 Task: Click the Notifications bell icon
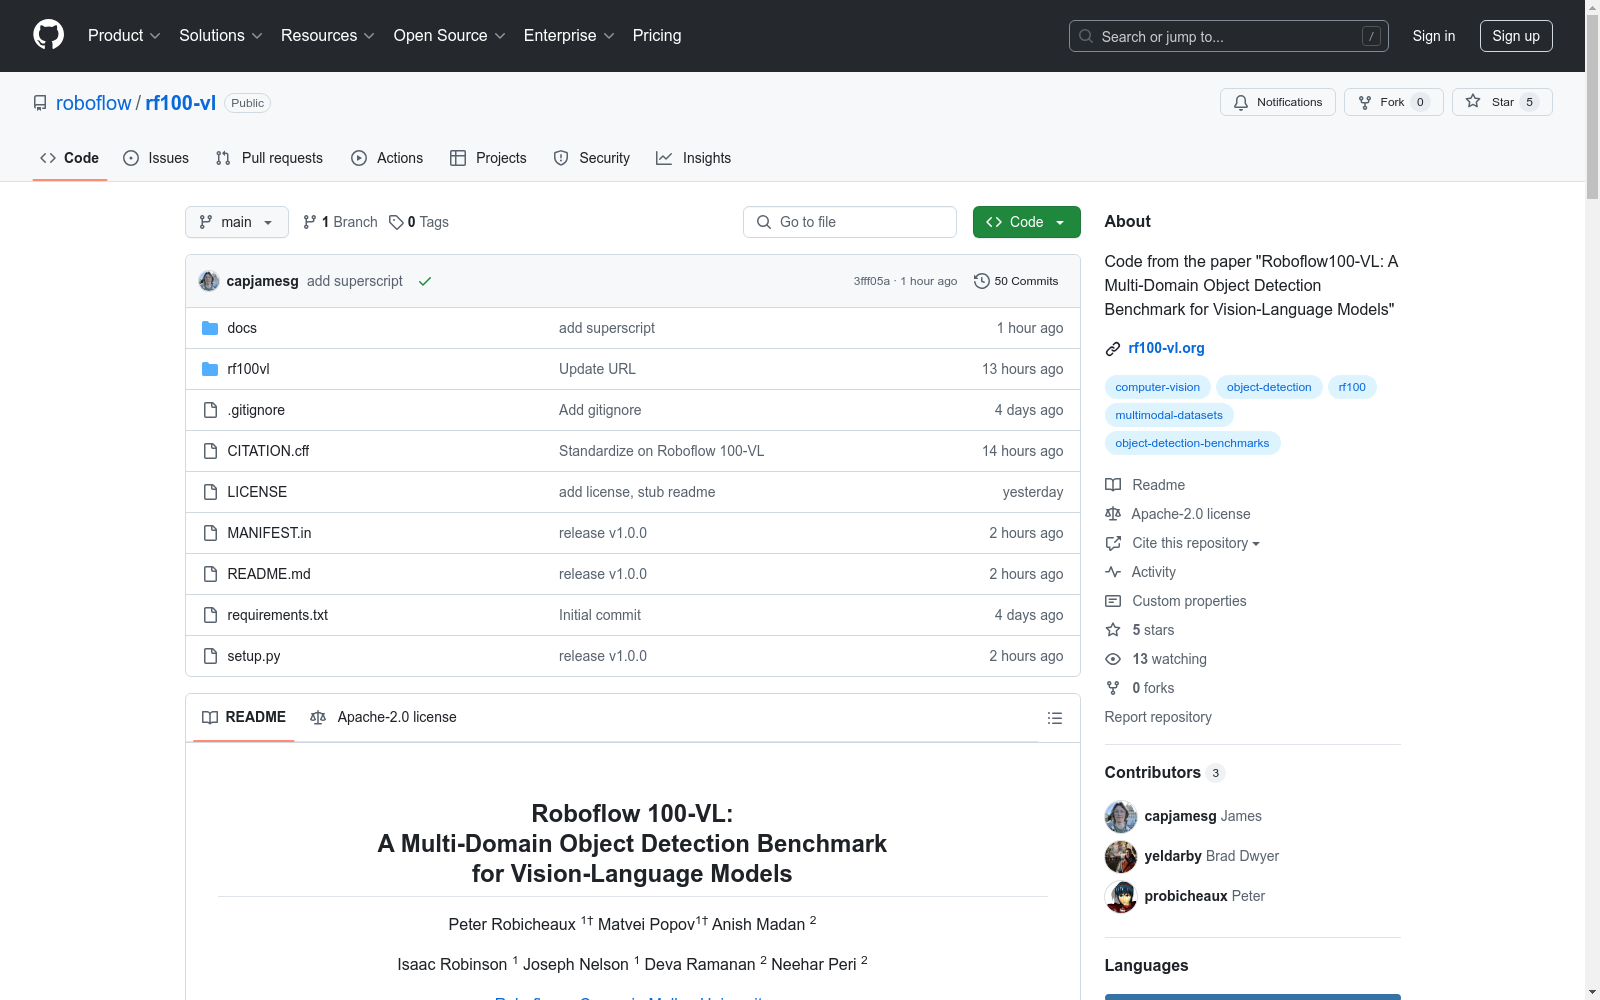(x=1241, y=102)
